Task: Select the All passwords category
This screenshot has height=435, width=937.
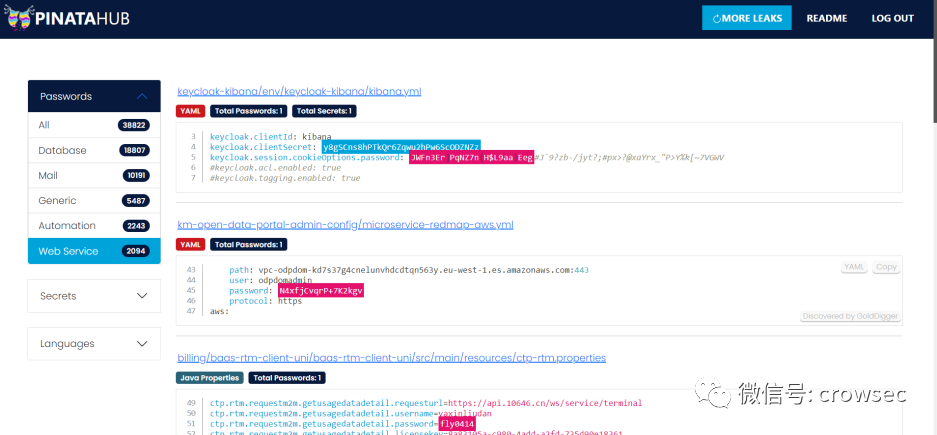Action: 94,125
